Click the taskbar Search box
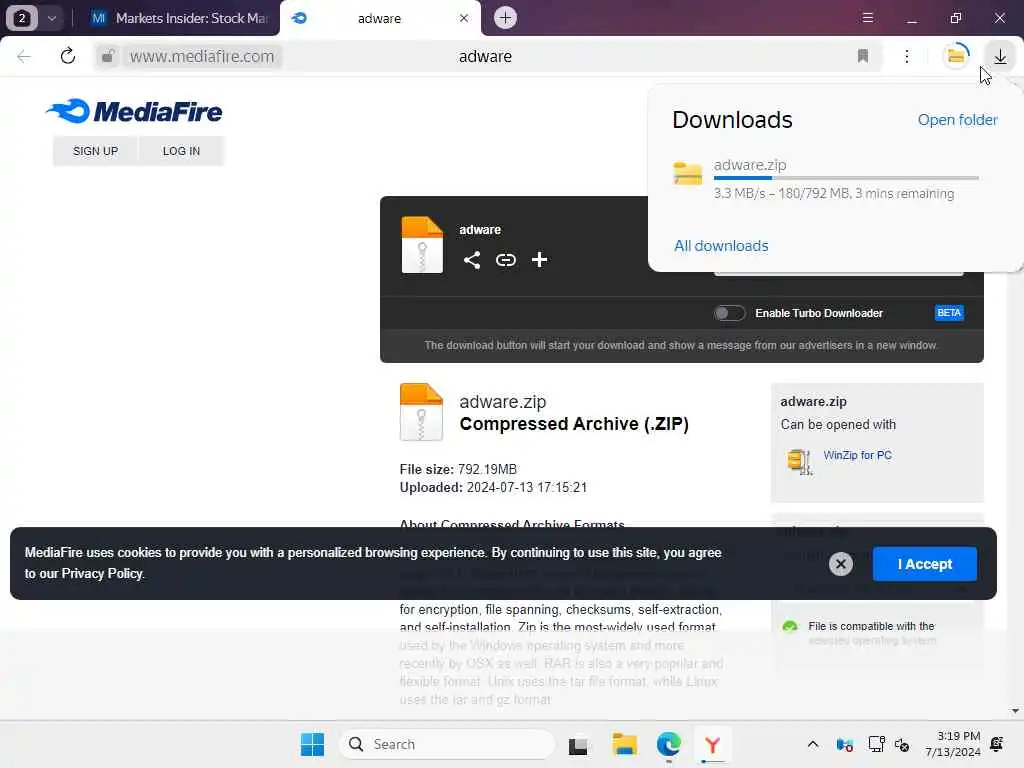Viewport: 1024px width, 768px height. point(447,744)
